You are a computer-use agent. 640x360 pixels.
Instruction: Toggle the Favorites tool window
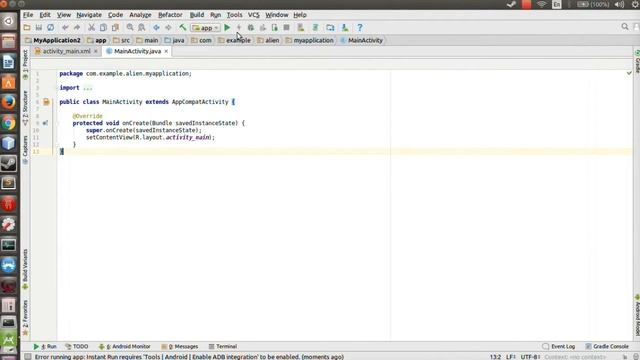coord(25,318)
